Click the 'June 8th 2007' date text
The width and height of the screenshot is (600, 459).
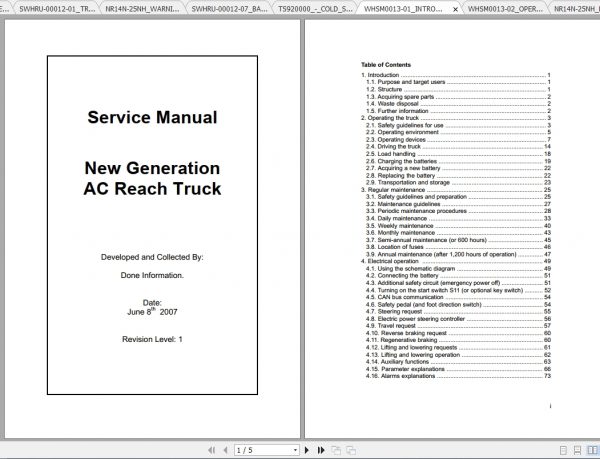(152, 311)
